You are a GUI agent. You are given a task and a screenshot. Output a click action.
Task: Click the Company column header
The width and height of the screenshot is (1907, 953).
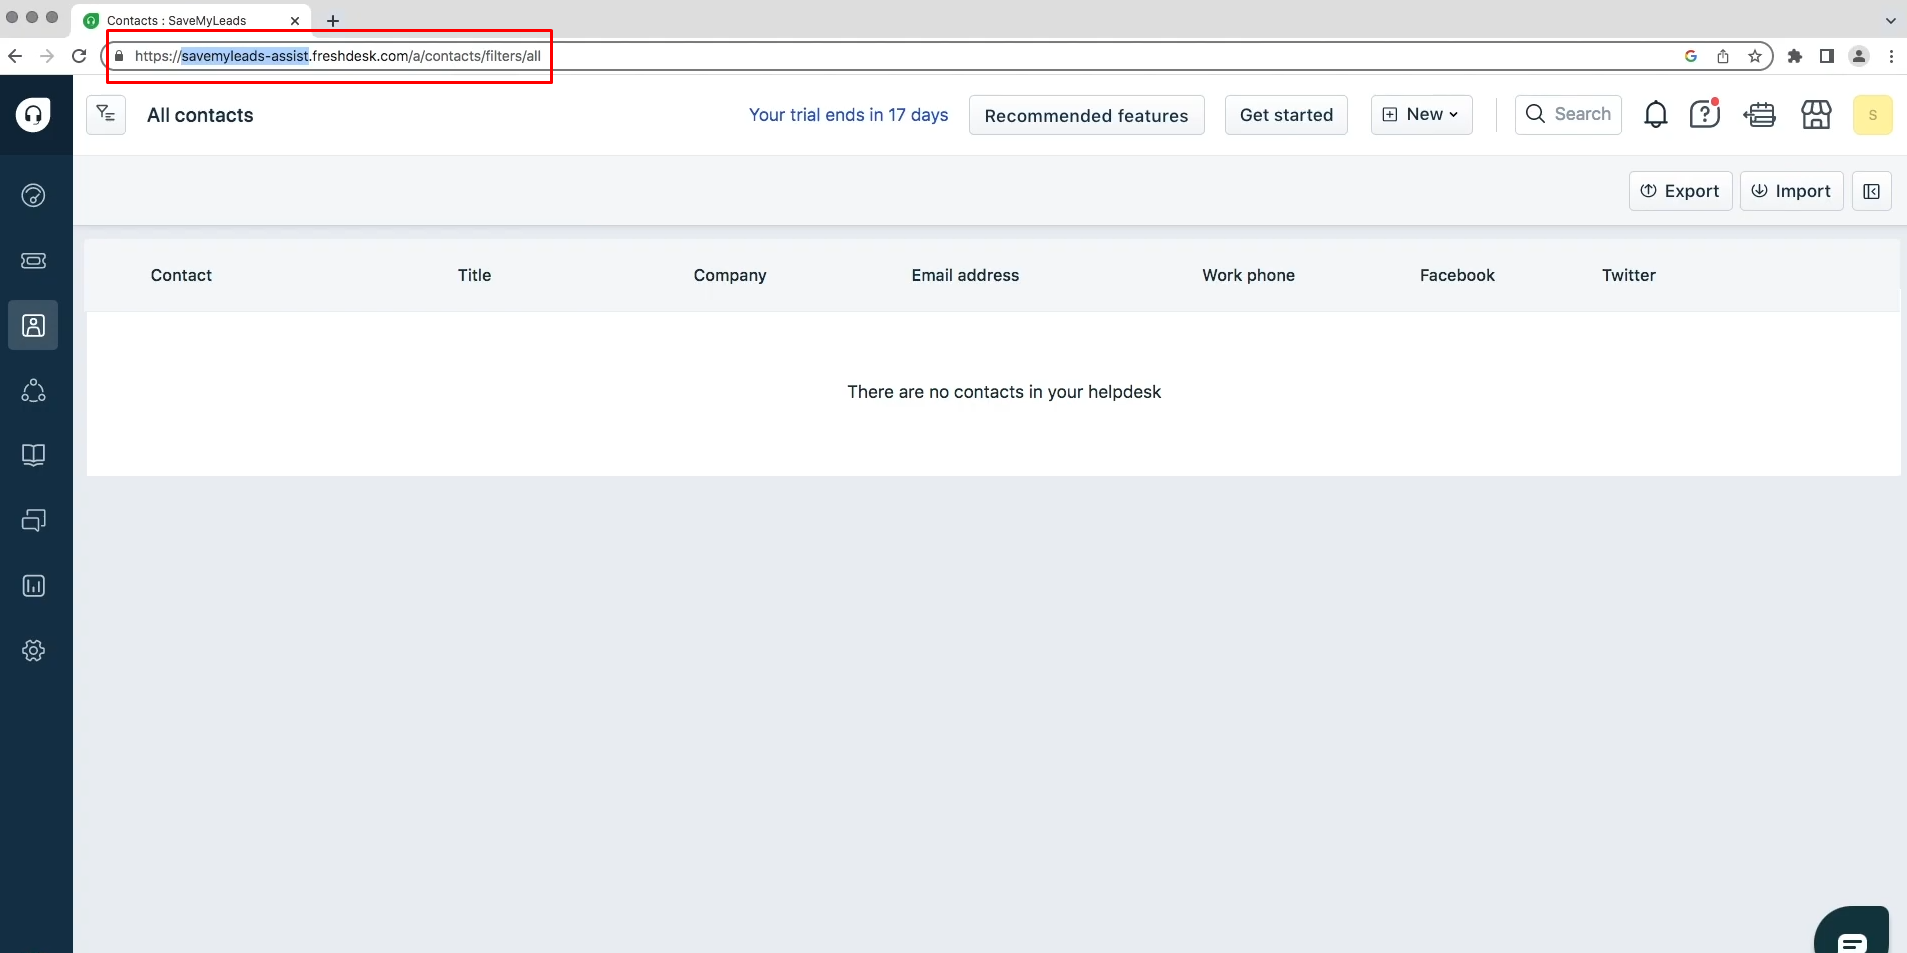730,275
